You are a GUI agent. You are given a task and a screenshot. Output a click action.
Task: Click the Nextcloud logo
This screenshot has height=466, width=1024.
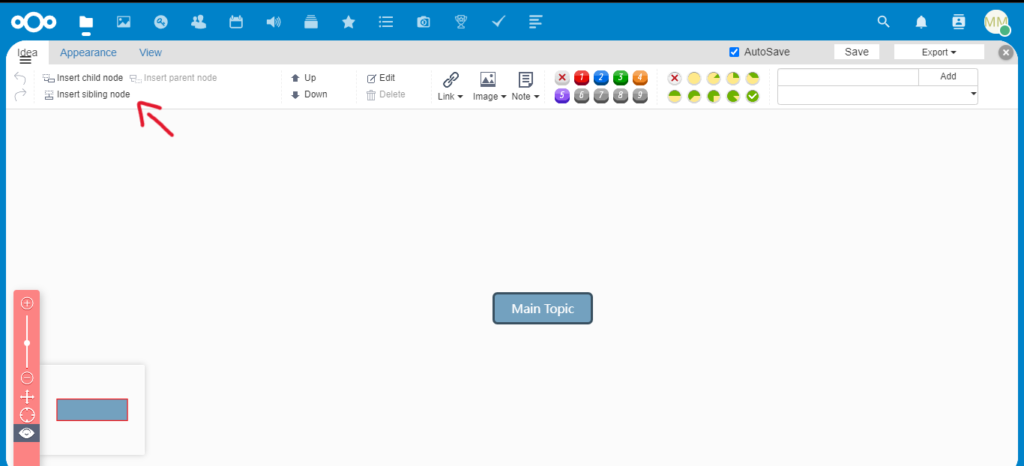(x=34, y=22)
